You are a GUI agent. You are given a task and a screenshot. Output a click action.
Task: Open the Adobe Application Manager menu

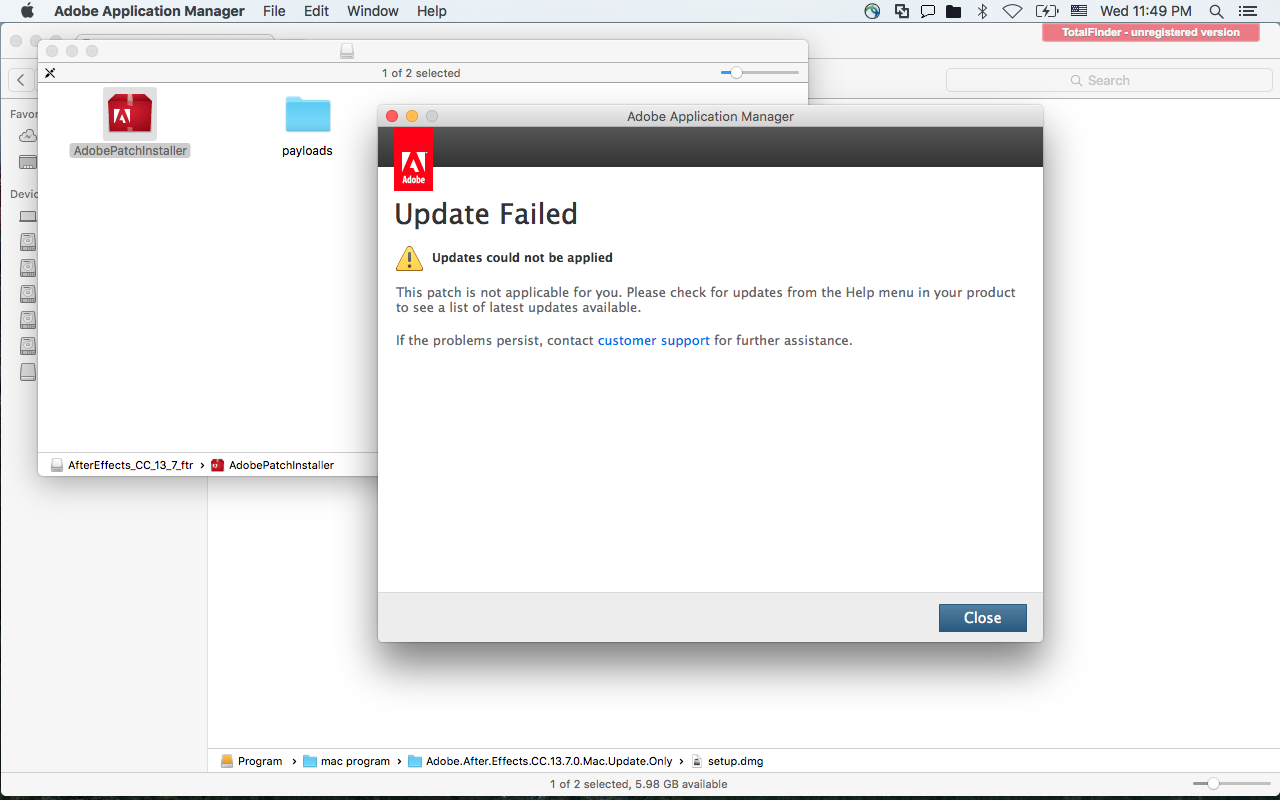click(149, 11)
